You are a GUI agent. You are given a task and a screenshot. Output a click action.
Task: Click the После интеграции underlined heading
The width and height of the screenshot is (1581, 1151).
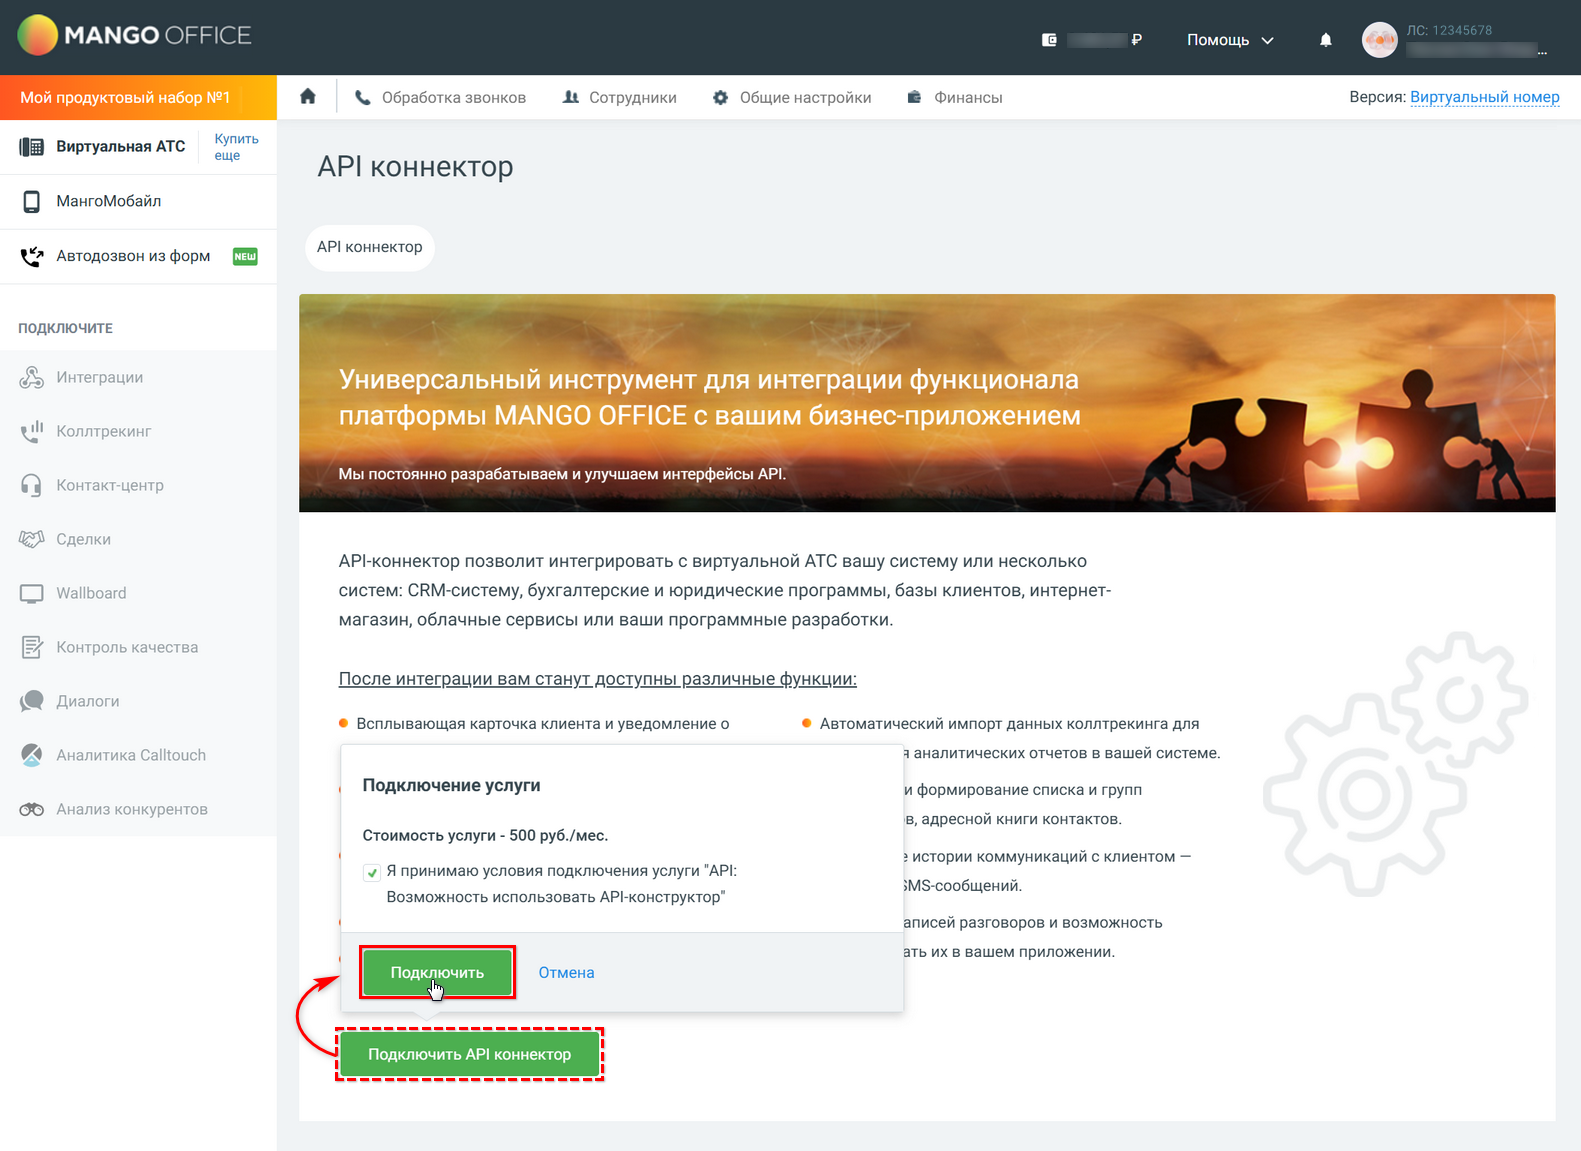point(597,679)
